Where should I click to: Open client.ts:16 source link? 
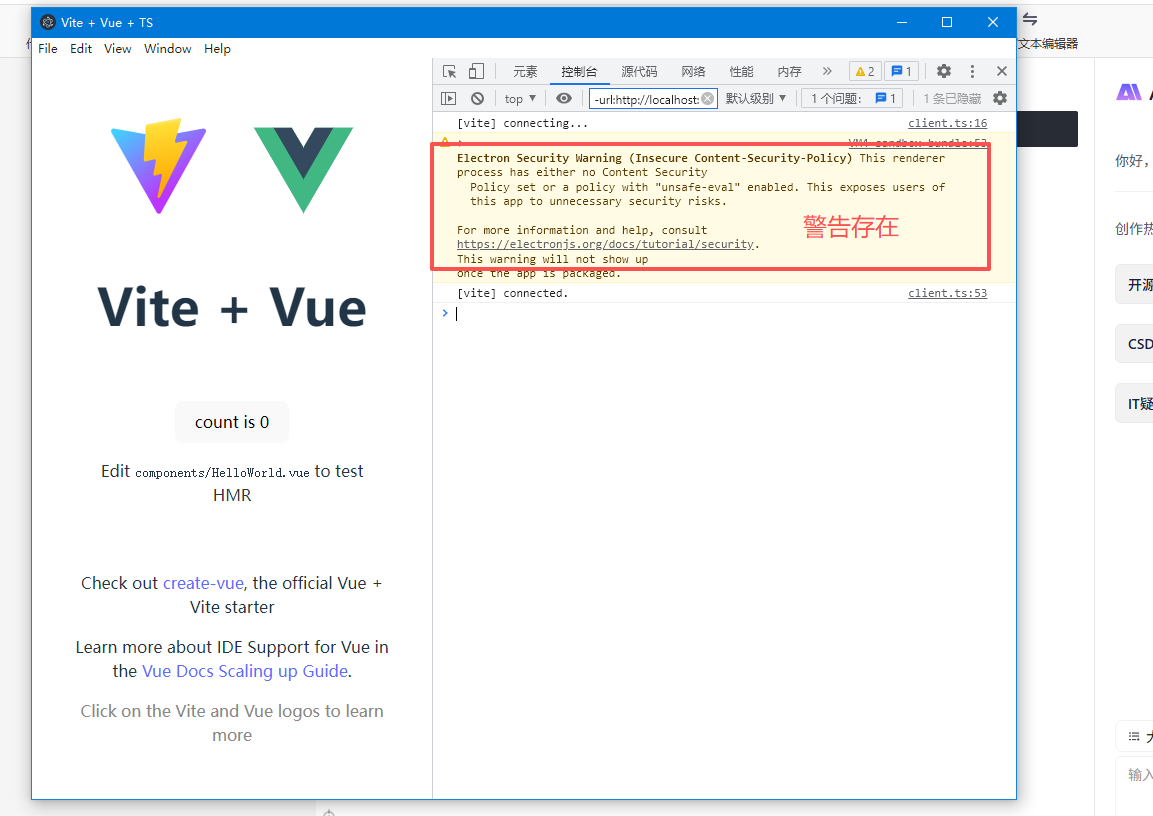pyautogui.click(x=947, y=124)
